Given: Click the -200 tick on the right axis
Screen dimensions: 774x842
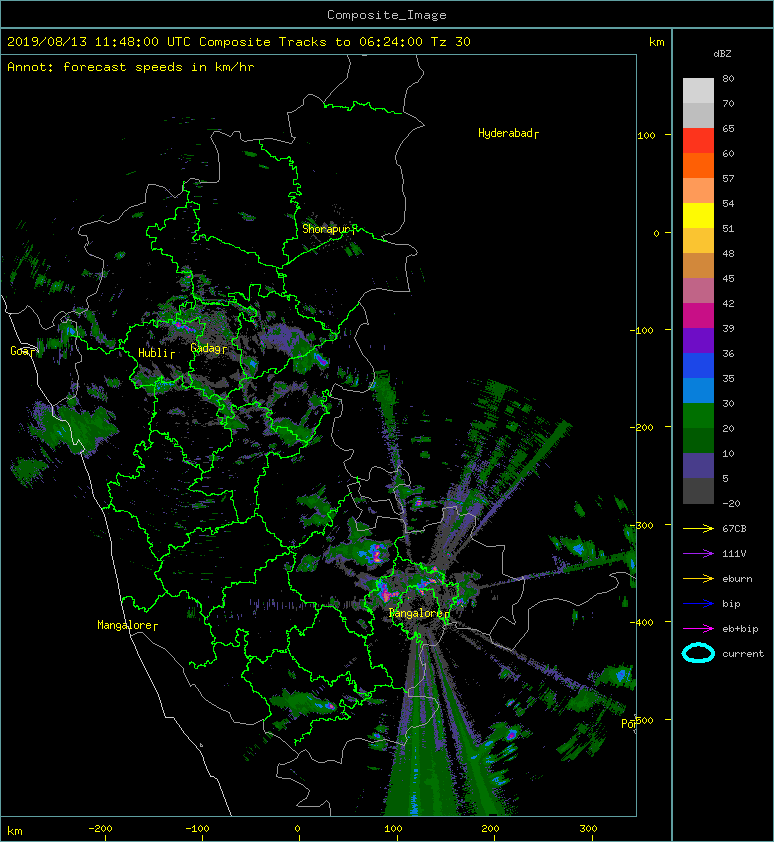Looking at the screenshot, I should (x=642, y=427).
